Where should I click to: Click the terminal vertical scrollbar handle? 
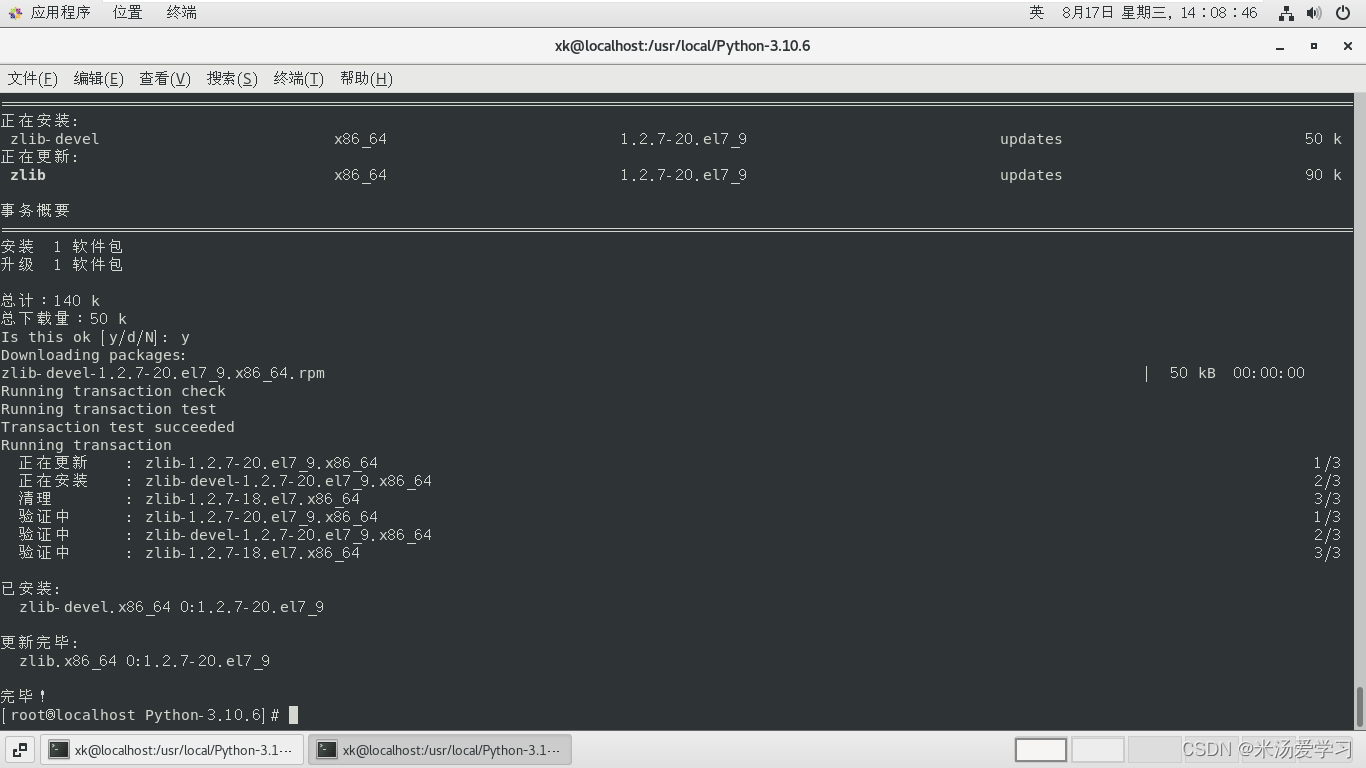tap(1359, 707)
